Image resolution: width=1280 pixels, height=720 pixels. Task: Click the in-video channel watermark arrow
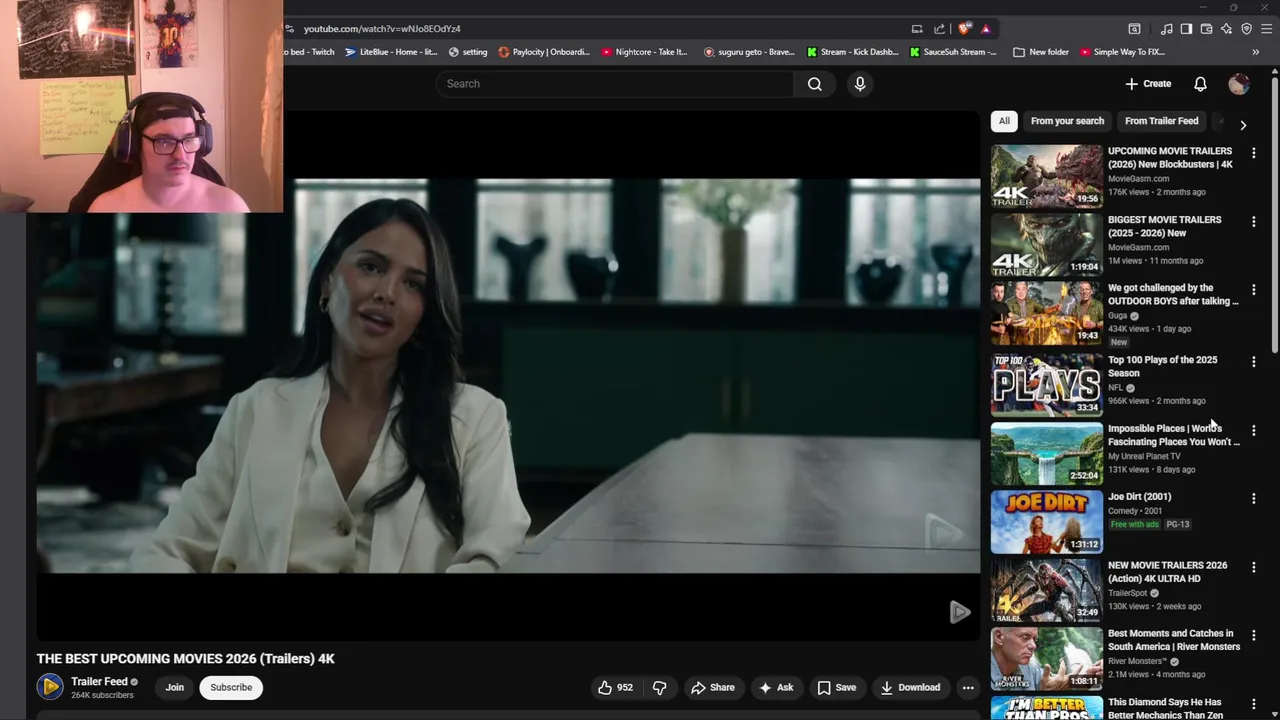click(959, 612)
